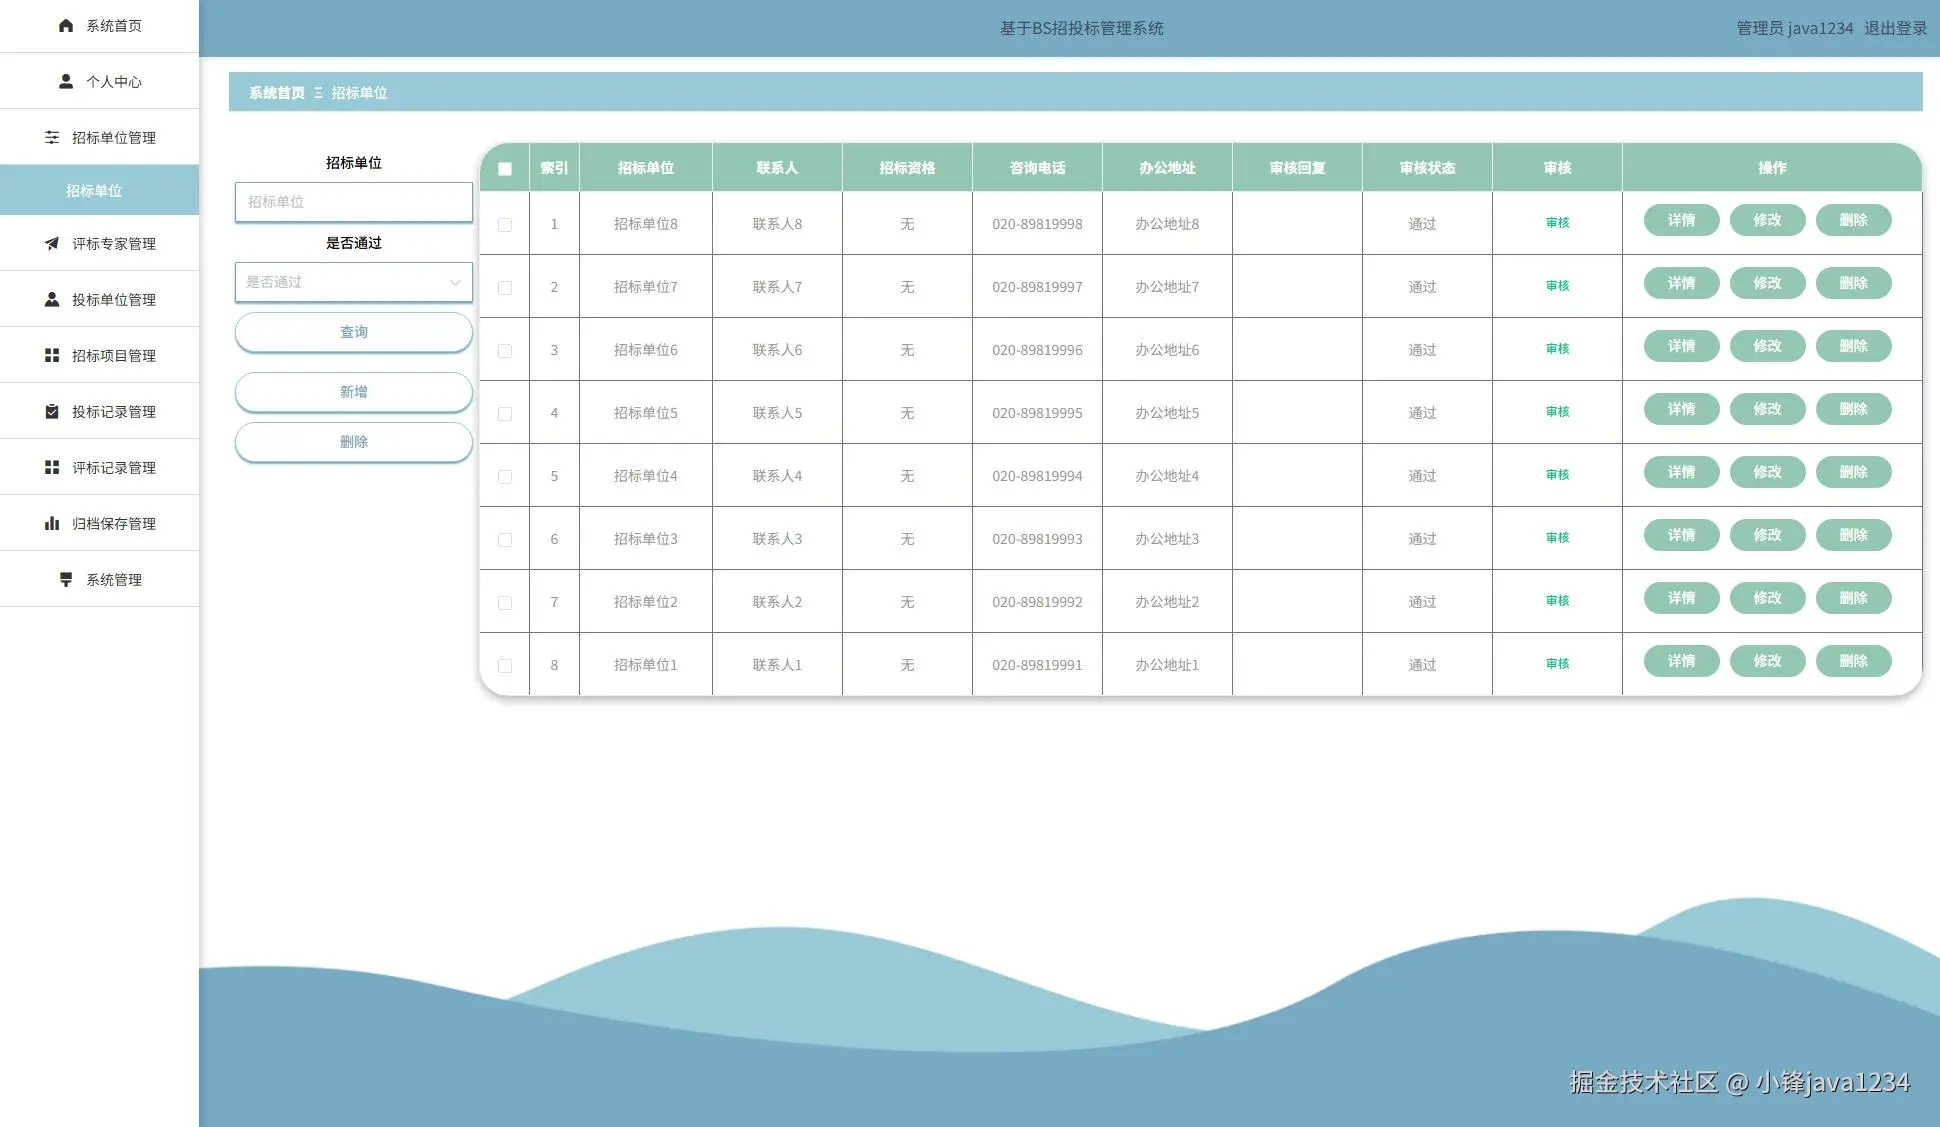Tick the checkbox for row 招标单位5
This screenshot has height=1127, width=1940.
505,414
